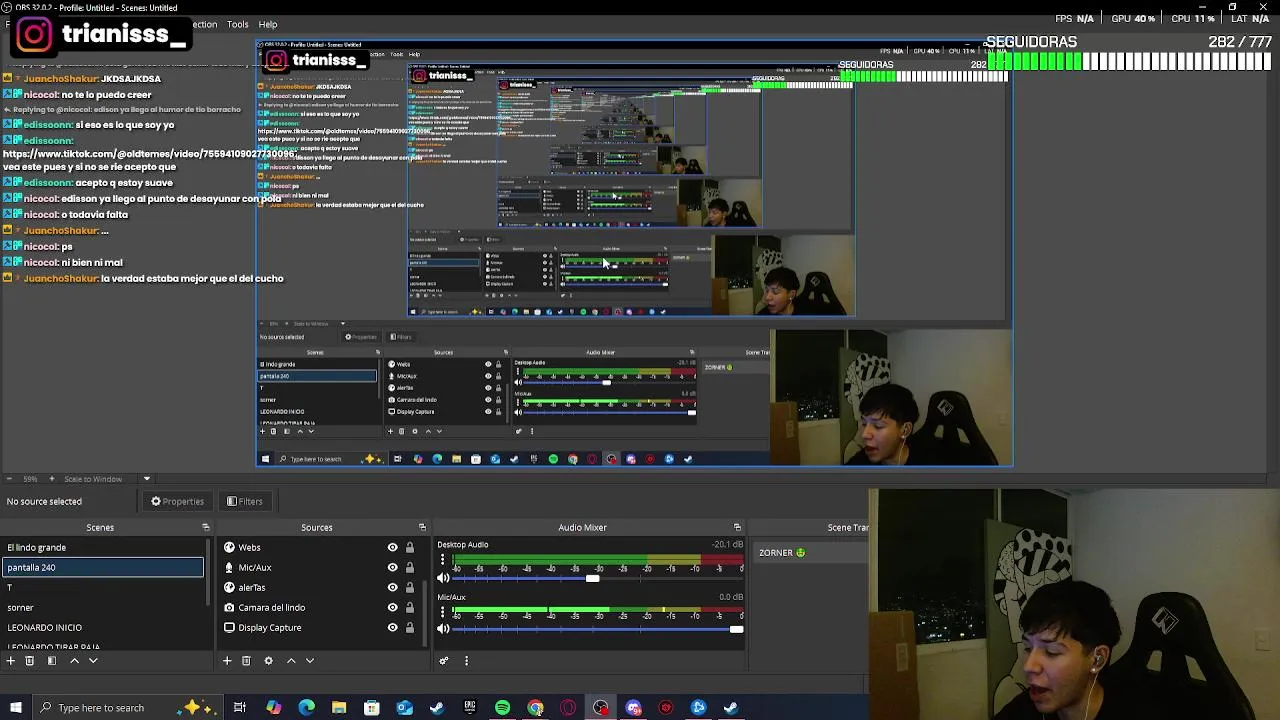Add a new source with plus icon
The image size is (1280, 720).
(227, 660)
